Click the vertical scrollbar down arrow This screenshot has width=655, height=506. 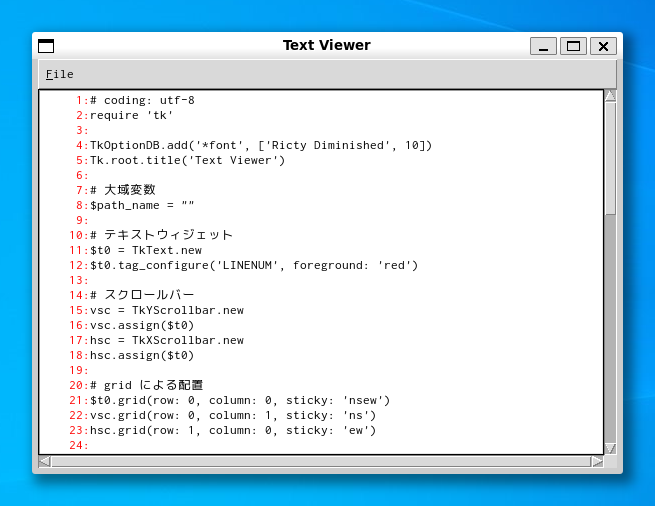tap(610, 448)
